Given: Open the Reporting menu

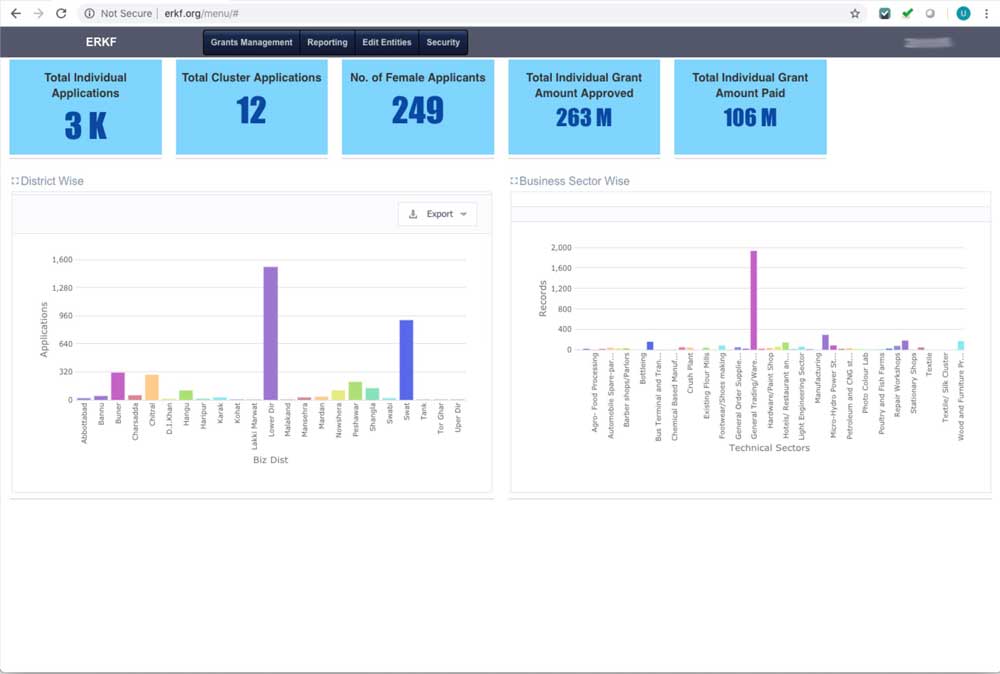Looking at the screenshot, I should (x=327, y=42).
